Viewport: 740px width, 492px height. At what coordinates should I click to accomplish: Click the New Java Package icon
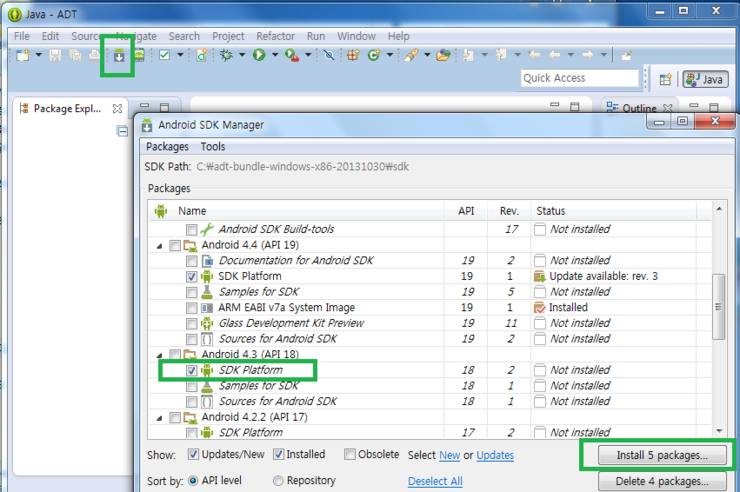353,56
